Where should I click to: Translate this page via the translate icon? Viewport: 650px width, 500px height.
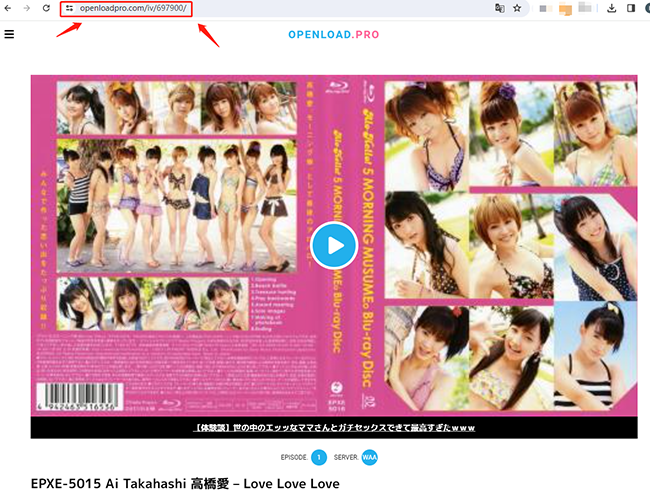[500, 8]
